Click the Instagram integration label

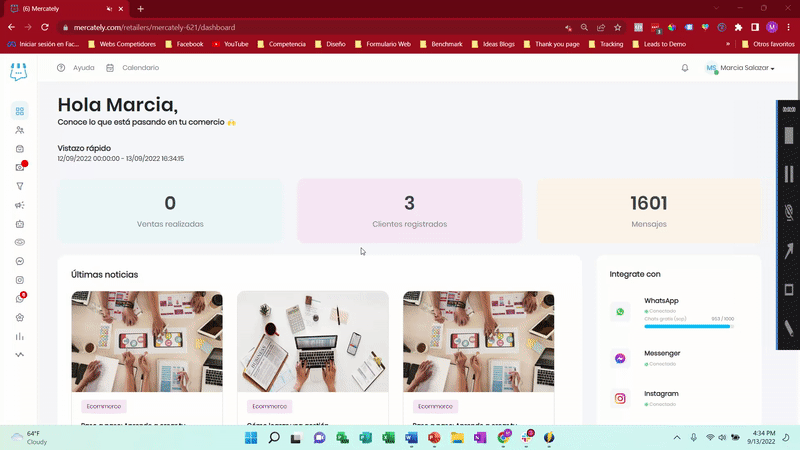(661, 394)
